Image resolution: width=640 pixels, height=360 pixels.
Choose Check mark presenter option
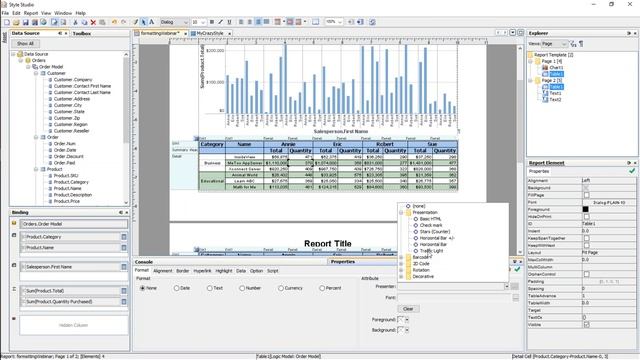tap(431, 225)
